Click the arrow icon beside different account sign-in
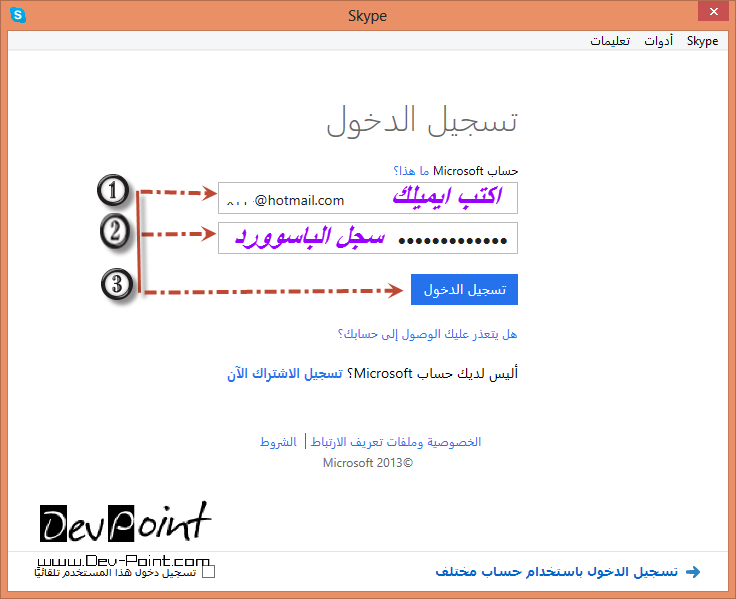Screen dimensions: 736x599 point(693,572)
